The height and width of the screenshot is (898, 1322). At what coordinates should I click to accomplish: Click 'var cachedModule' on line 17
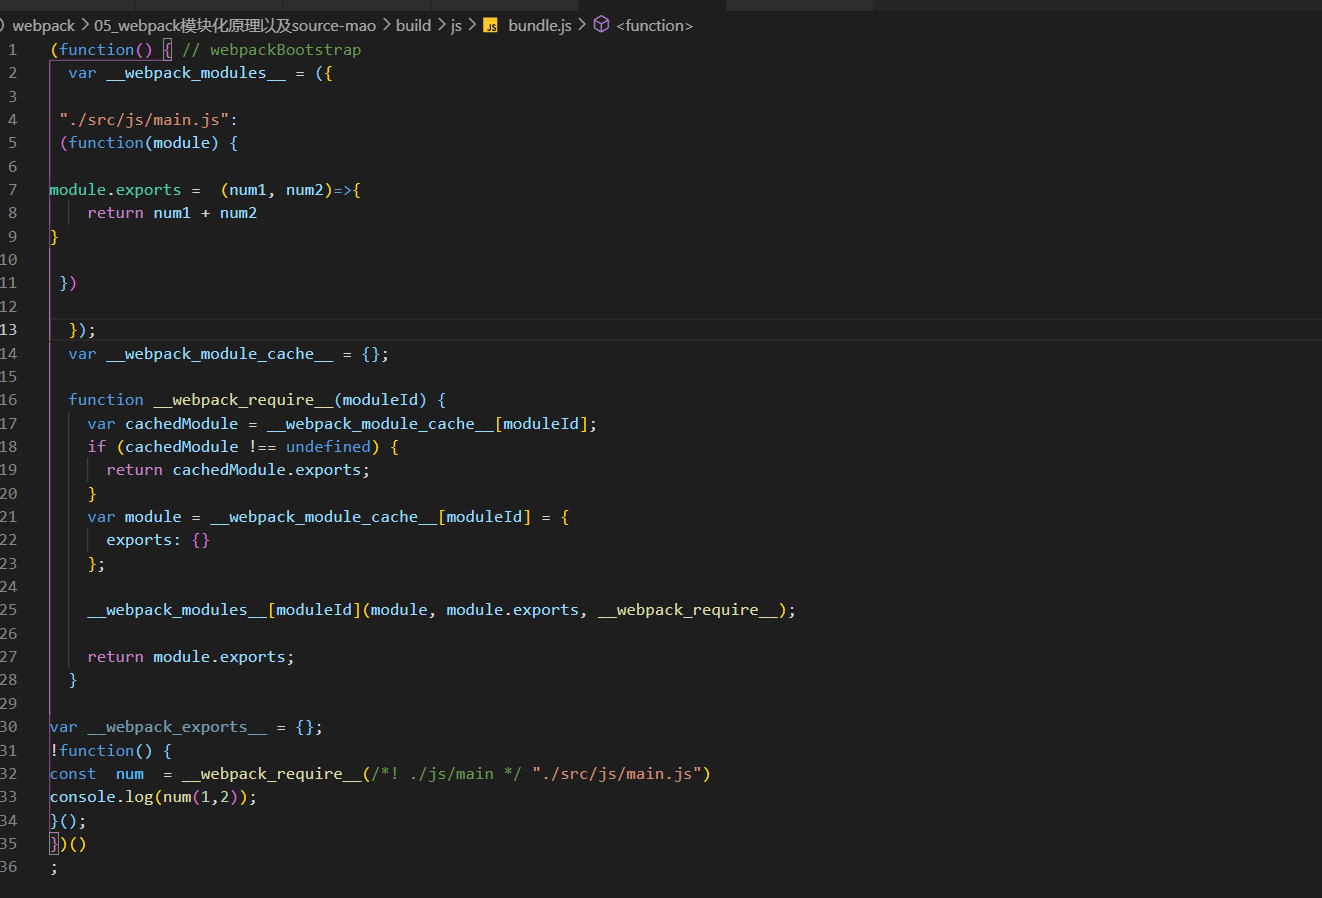click(163, 424)
